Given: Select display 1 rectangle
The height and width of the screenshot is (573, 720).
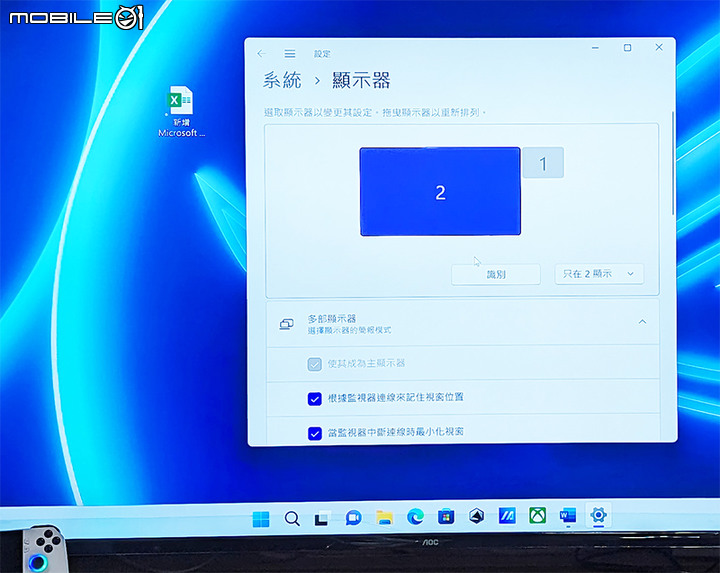Looking at the screenshot, I should (543, 163).
